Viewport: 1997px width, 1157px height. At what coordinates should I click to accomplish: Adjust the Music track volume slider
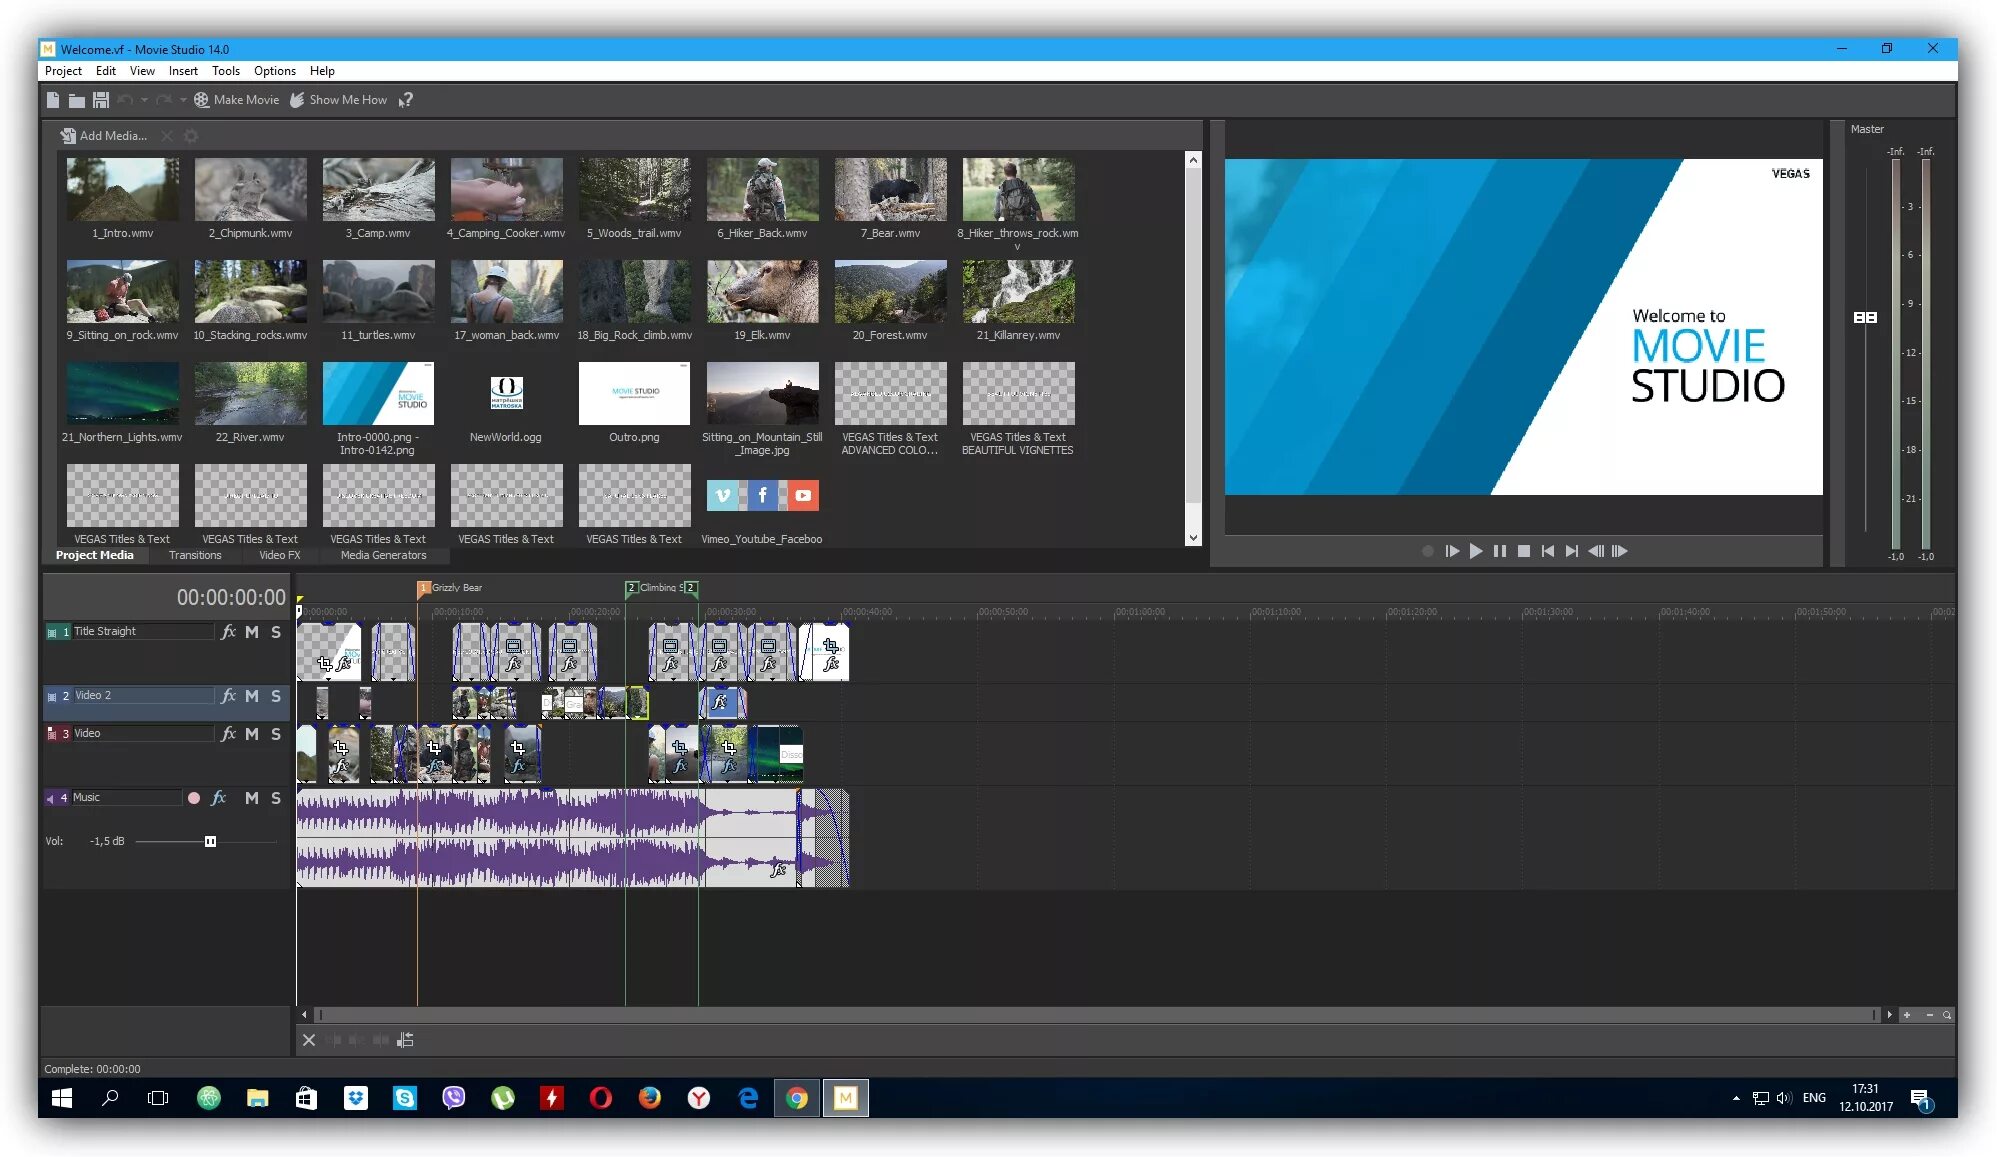click(x=209, y=842)
